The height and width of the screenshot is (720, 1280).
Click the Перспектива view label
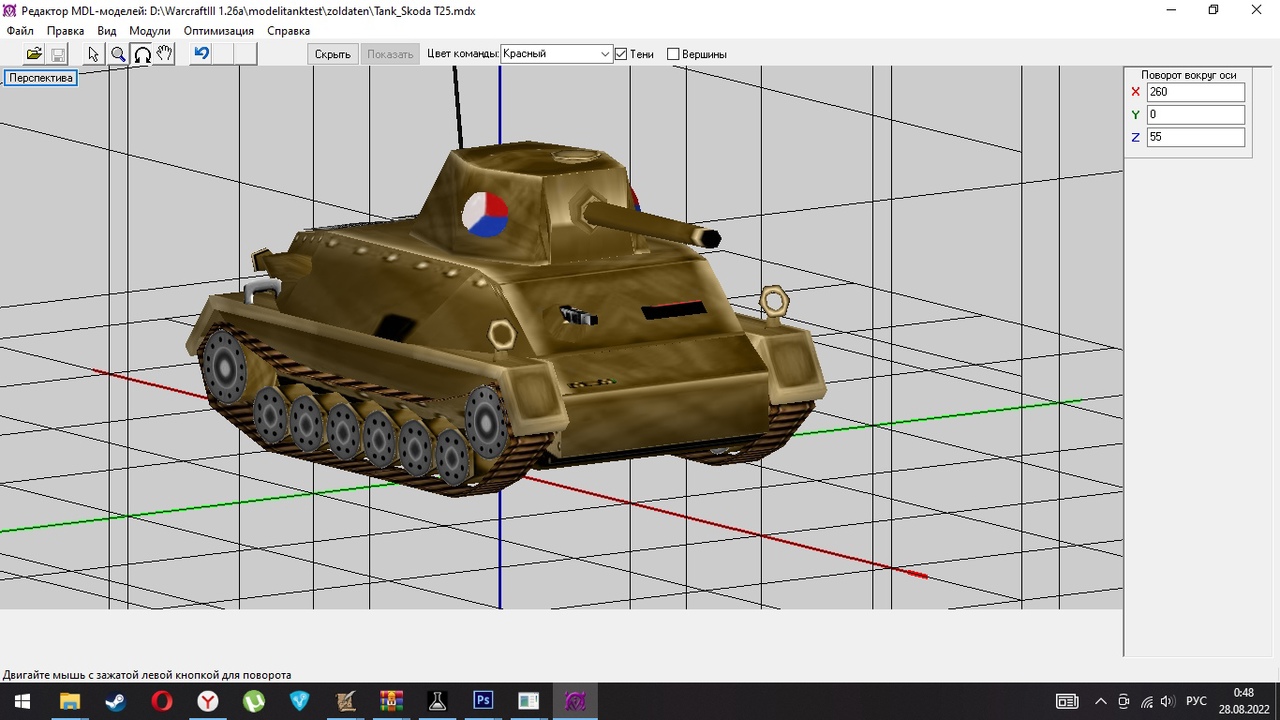41,78
